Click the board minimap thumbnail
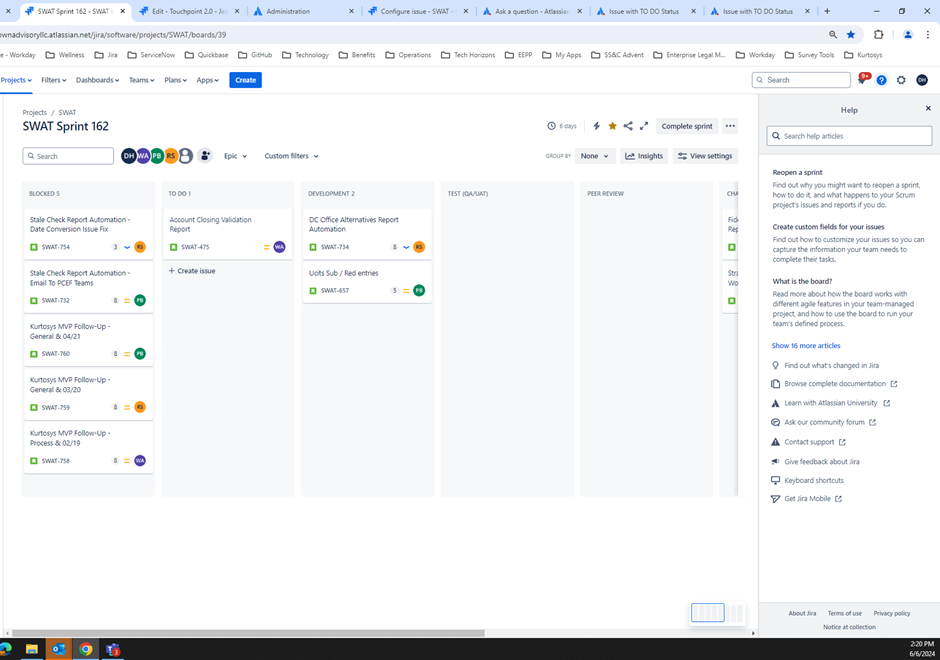This screenshot has width=940, height=660. coord(717,613)
